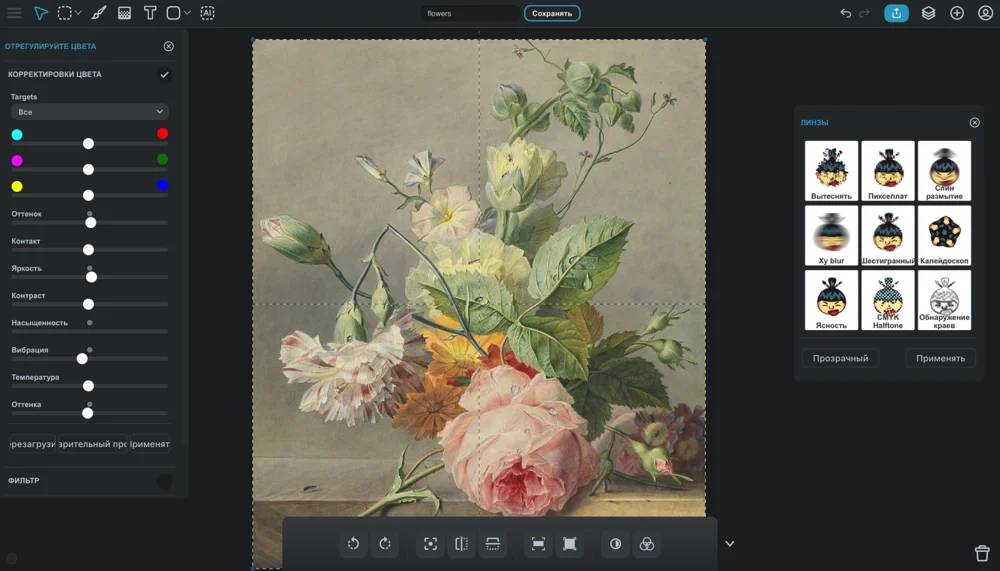Click the add new plus icon

957,13
